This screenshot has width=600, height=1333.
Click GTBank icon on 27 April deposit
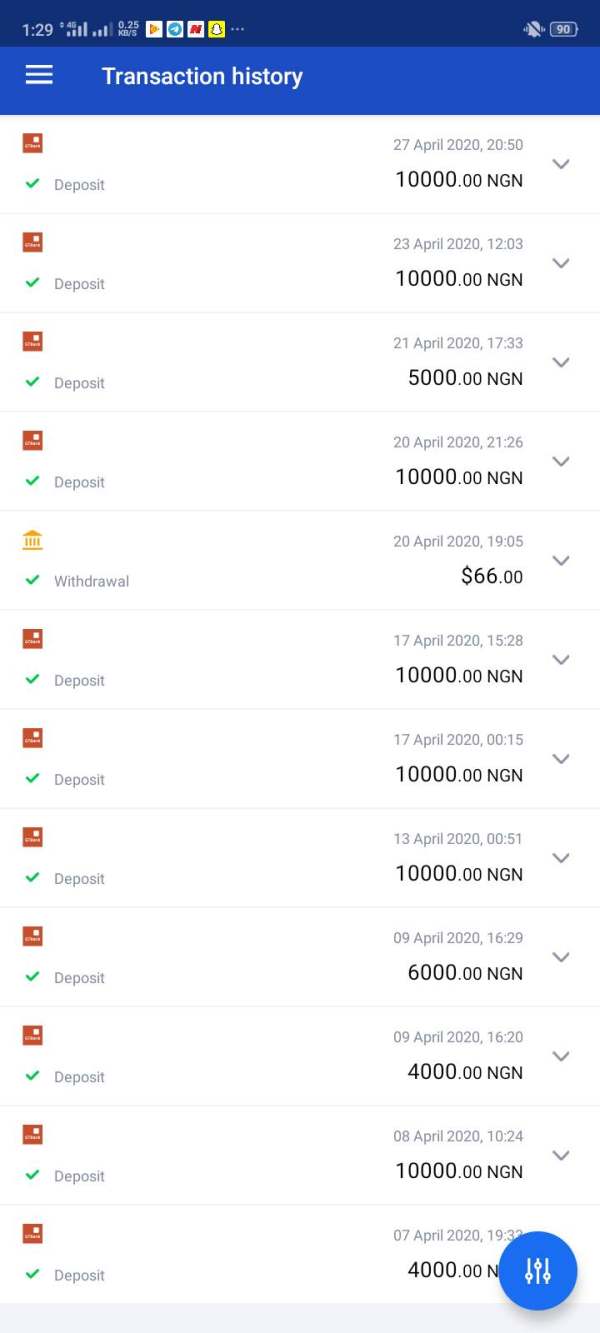pos(33,144)
